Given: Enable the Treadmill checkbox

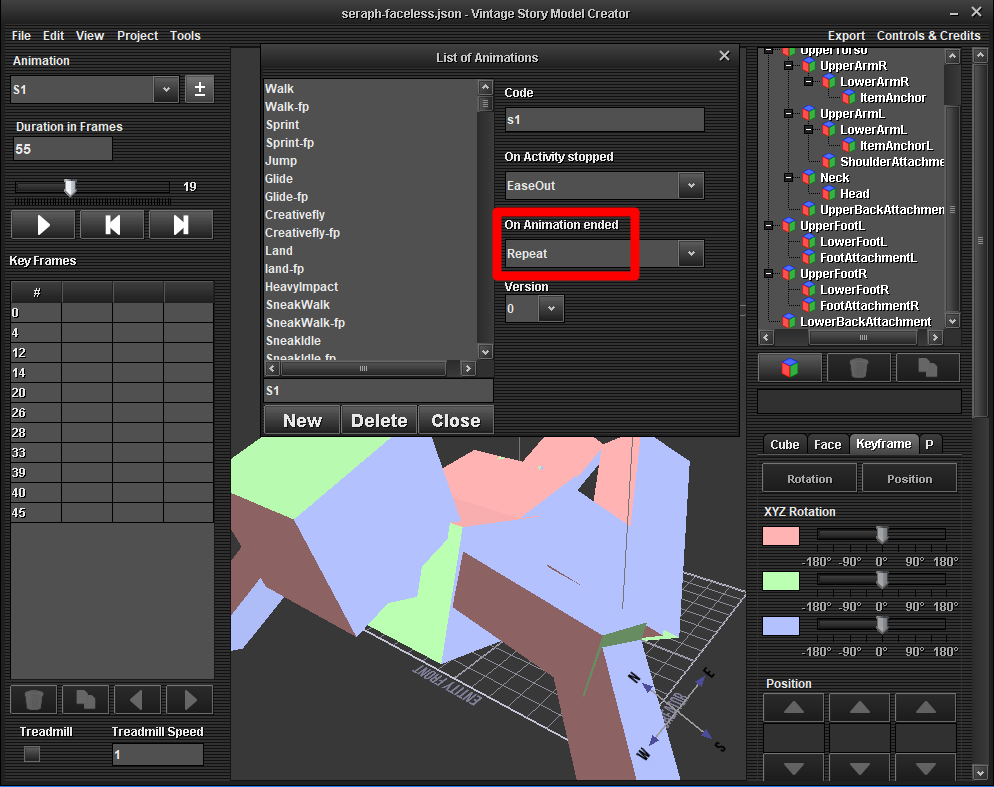Looking at the screenshot, I should coord(32,754).
